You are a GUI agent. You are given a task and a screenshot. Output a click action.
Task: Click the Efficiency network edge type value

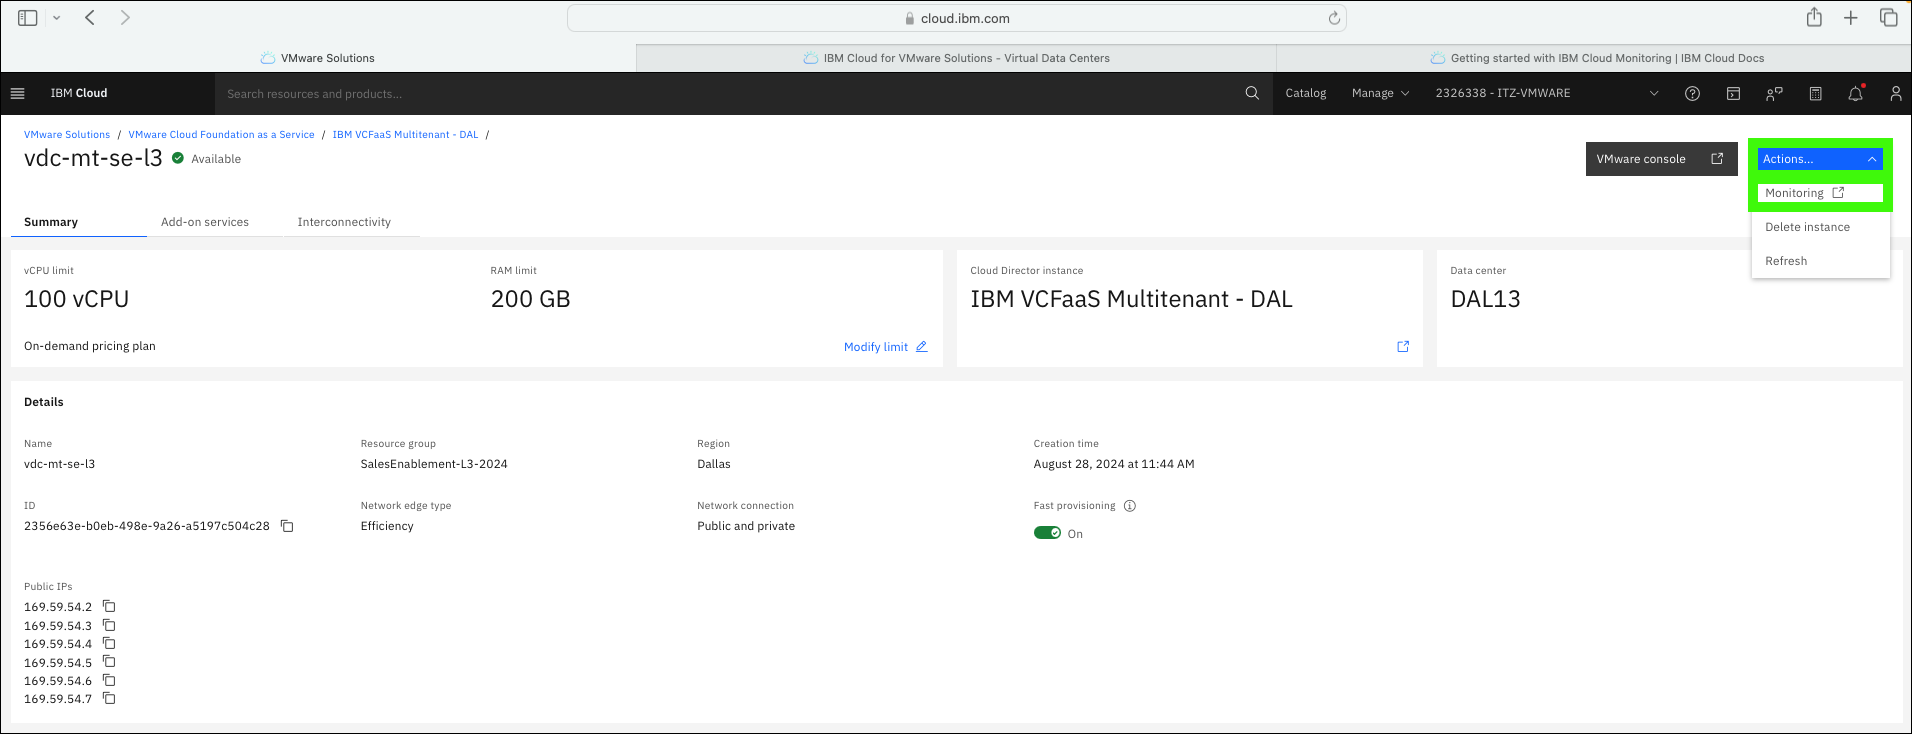[387, 526]
